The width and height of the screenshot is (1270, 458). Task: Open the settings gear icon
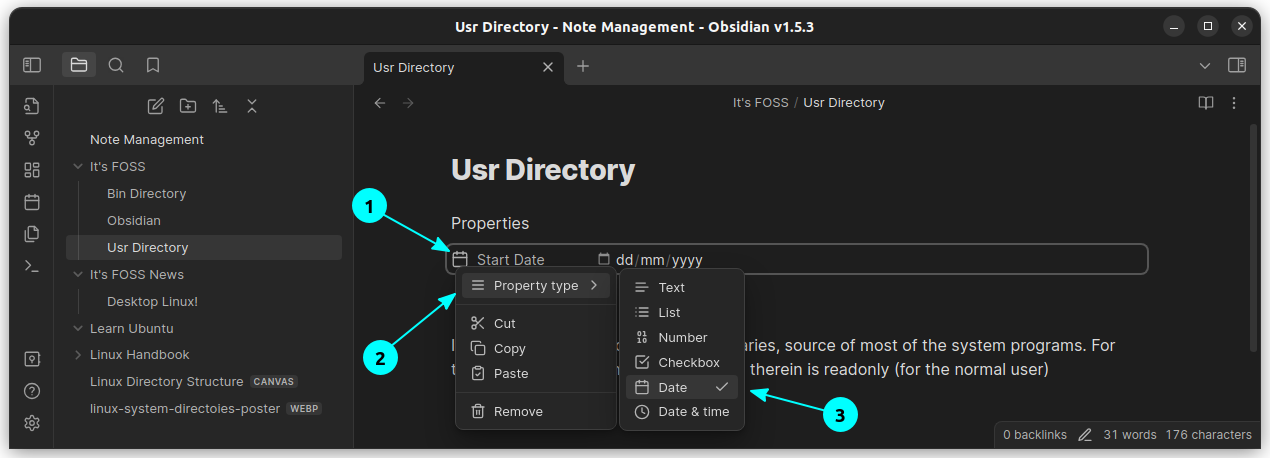point(32,423)
